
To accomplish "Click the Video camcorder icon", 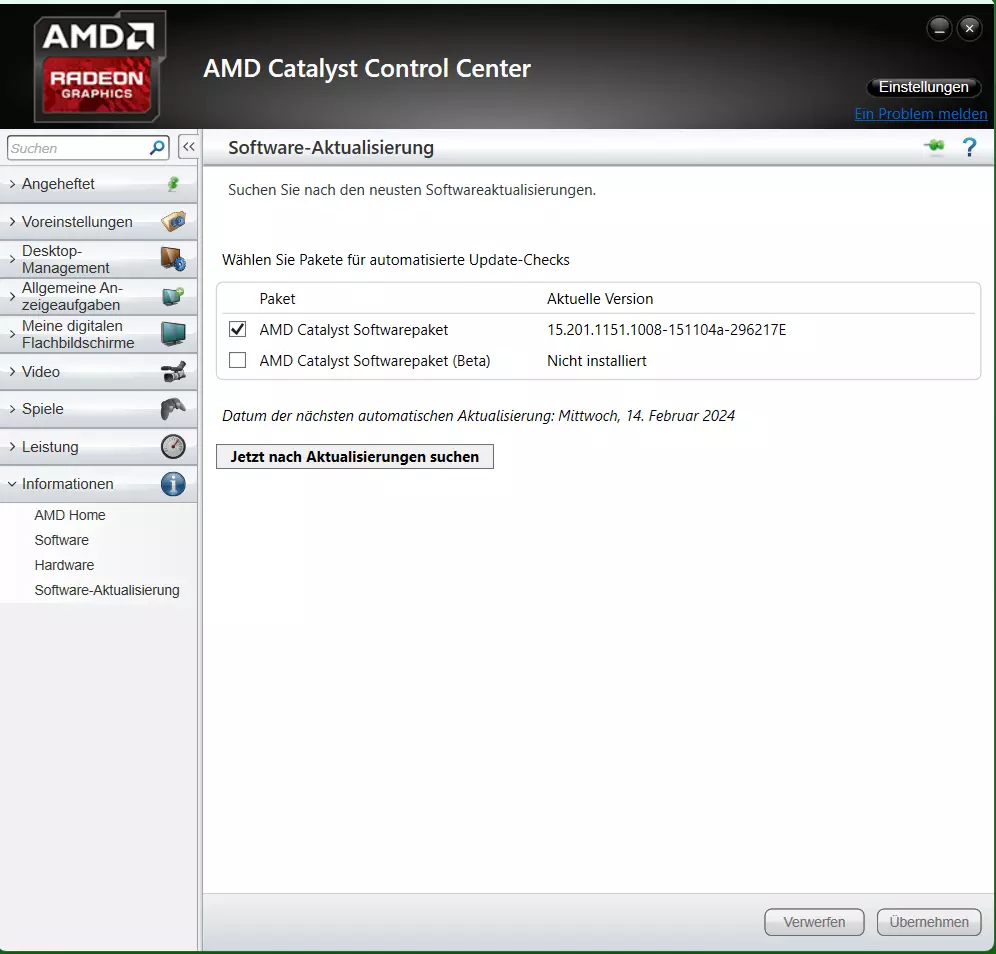I will [x=173, y=372].
